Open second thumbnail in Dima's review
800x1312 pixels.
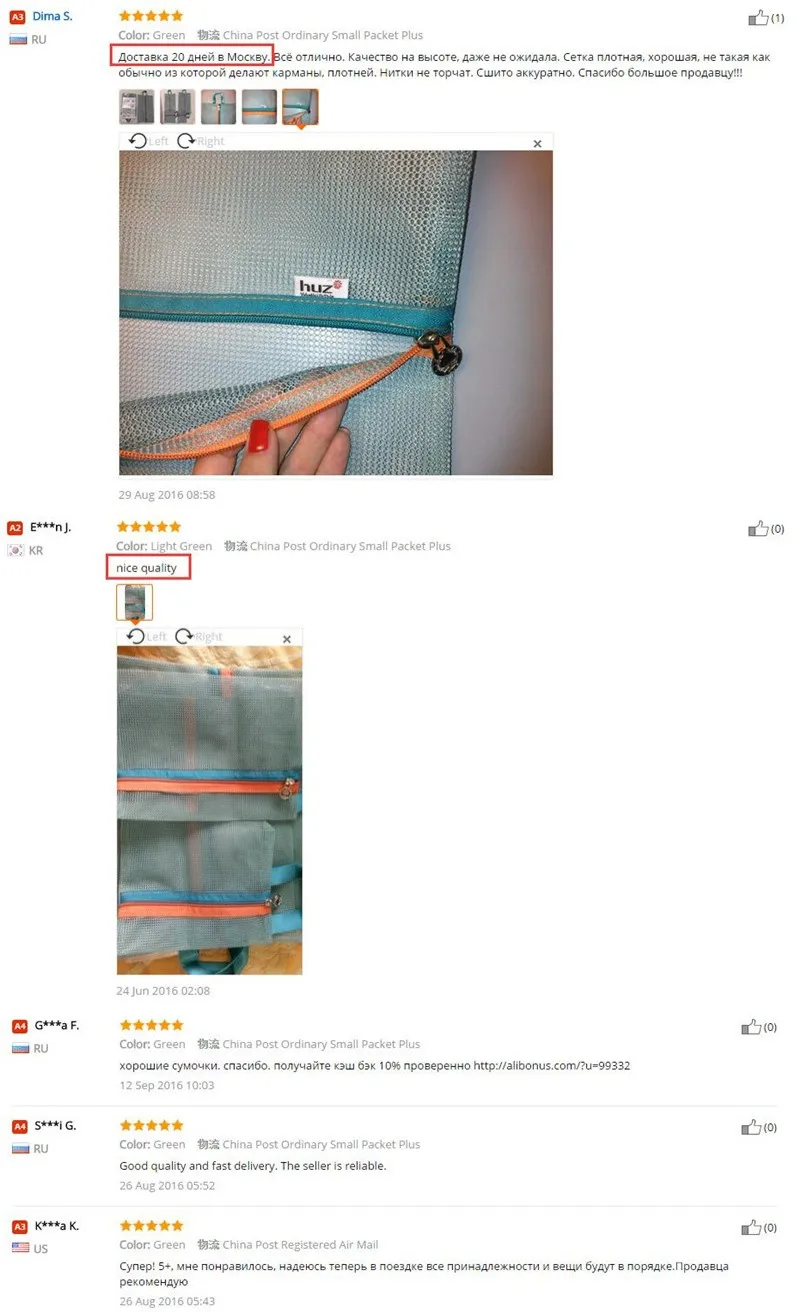pyautogui.click(x=177, y=106)
